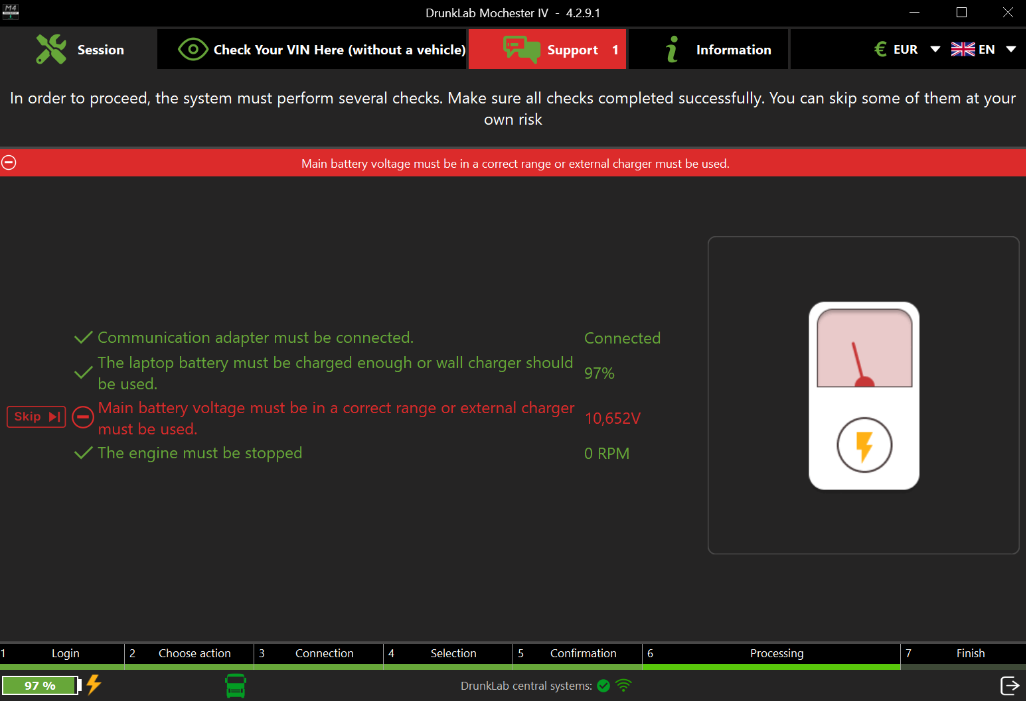Click the Finish step in progress bar

970,653
